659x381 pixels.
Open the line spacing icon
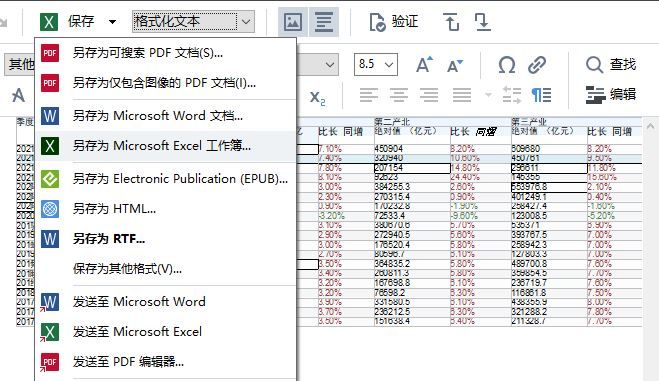click(x=511, y=95)
